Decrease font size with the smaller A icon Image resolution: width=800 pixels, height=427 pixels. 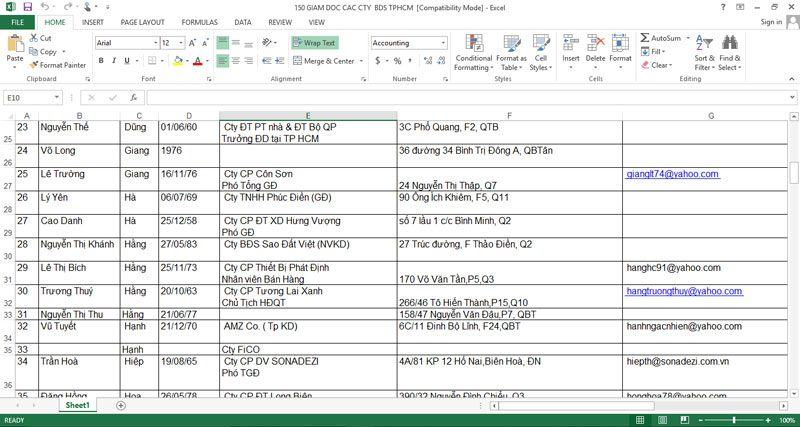click(205, 43)
